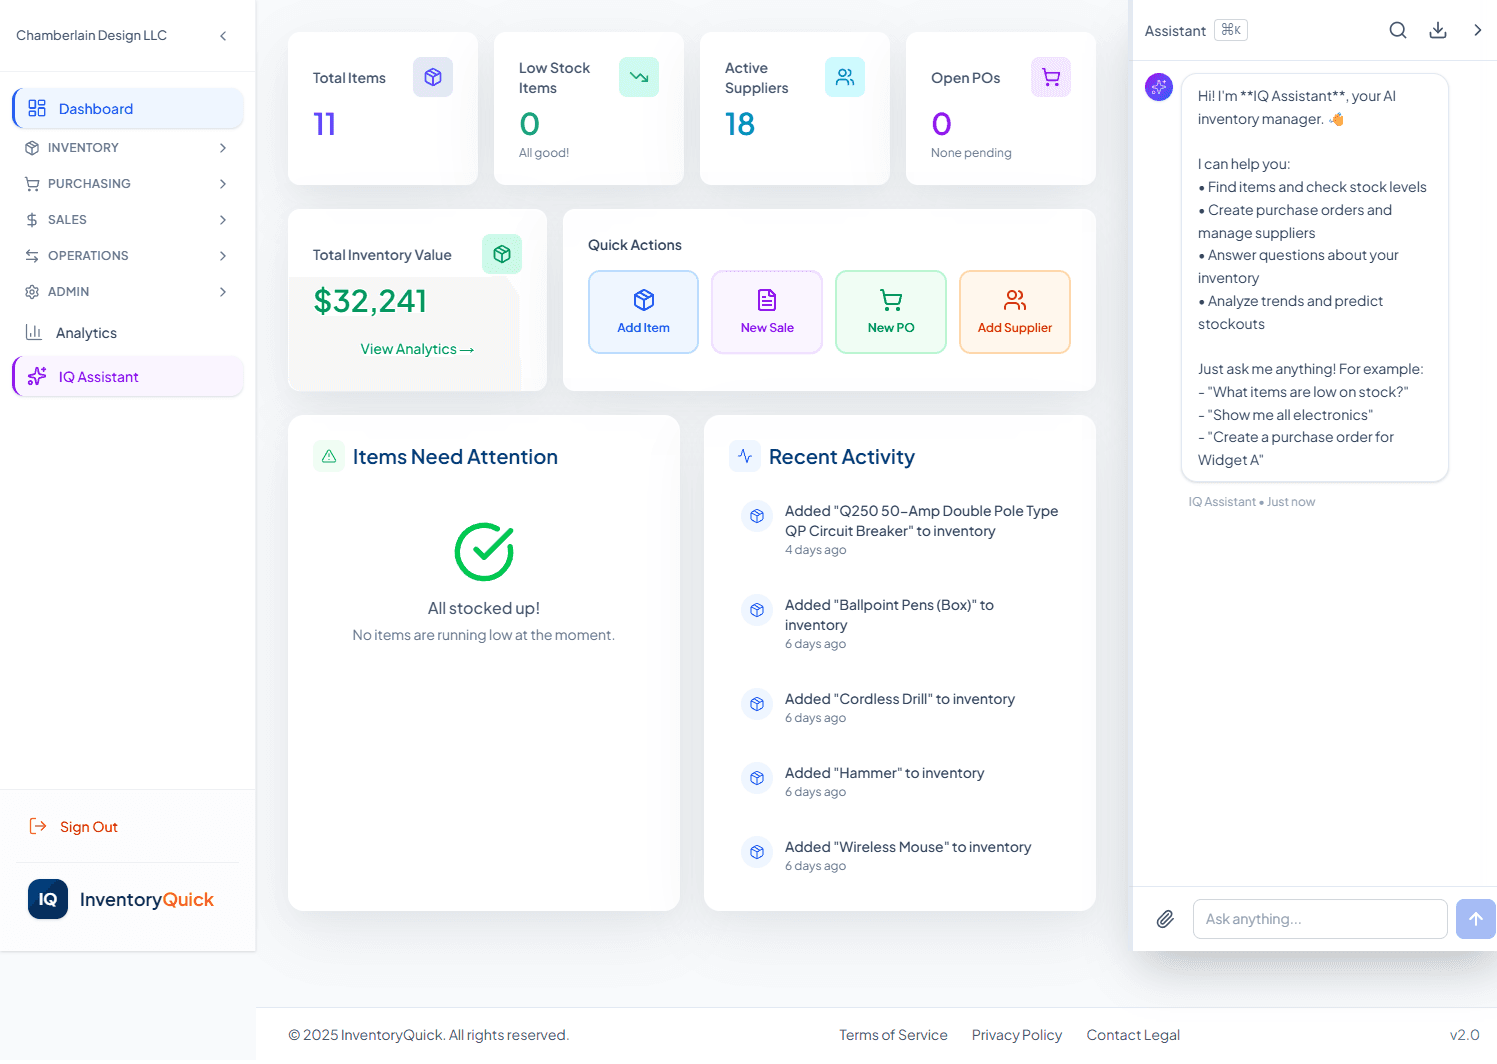This screenshot has width=1497, height=1064.
Task: Click the download icon in Assistant header
Action: tap(1438, 30)
